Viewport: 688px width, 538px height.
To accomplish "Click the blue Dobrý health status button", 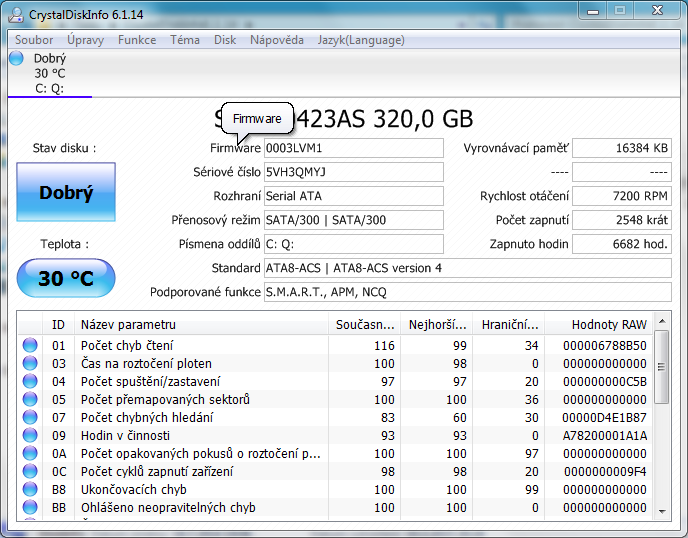I will click(66, 193).
